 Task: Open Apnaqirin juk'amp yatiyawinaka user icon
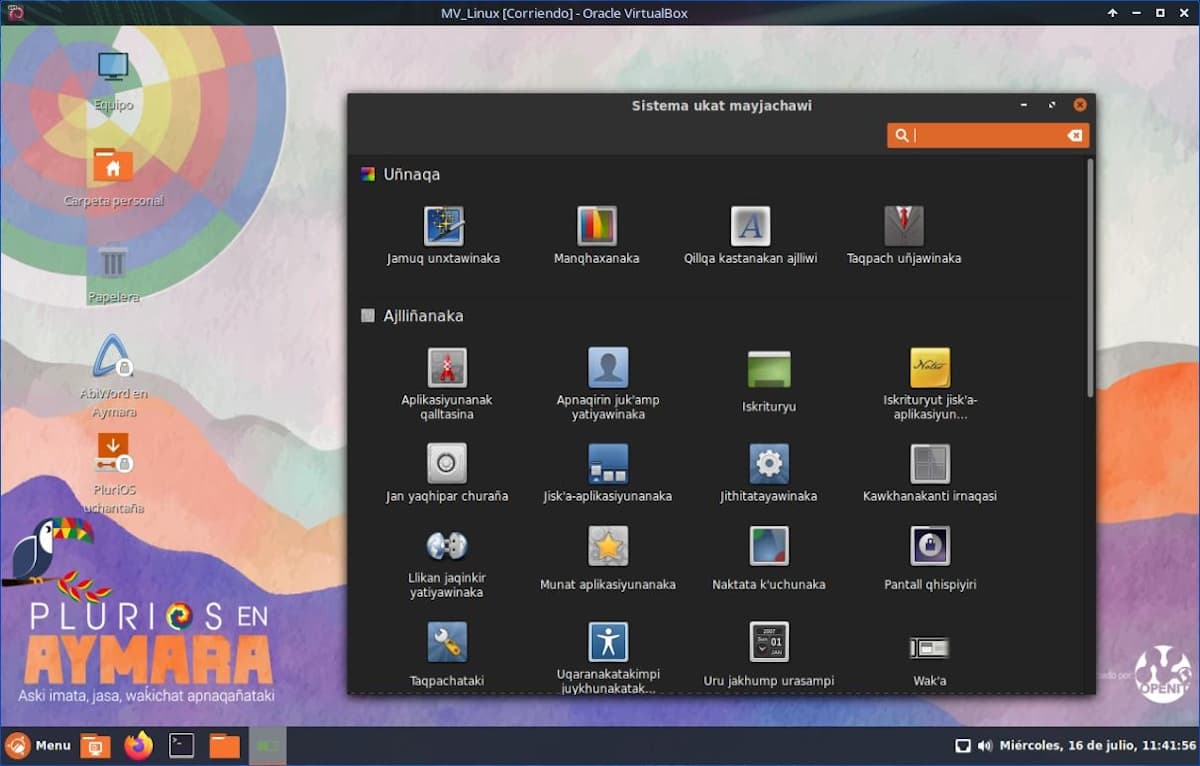click(x=608, y=367)
